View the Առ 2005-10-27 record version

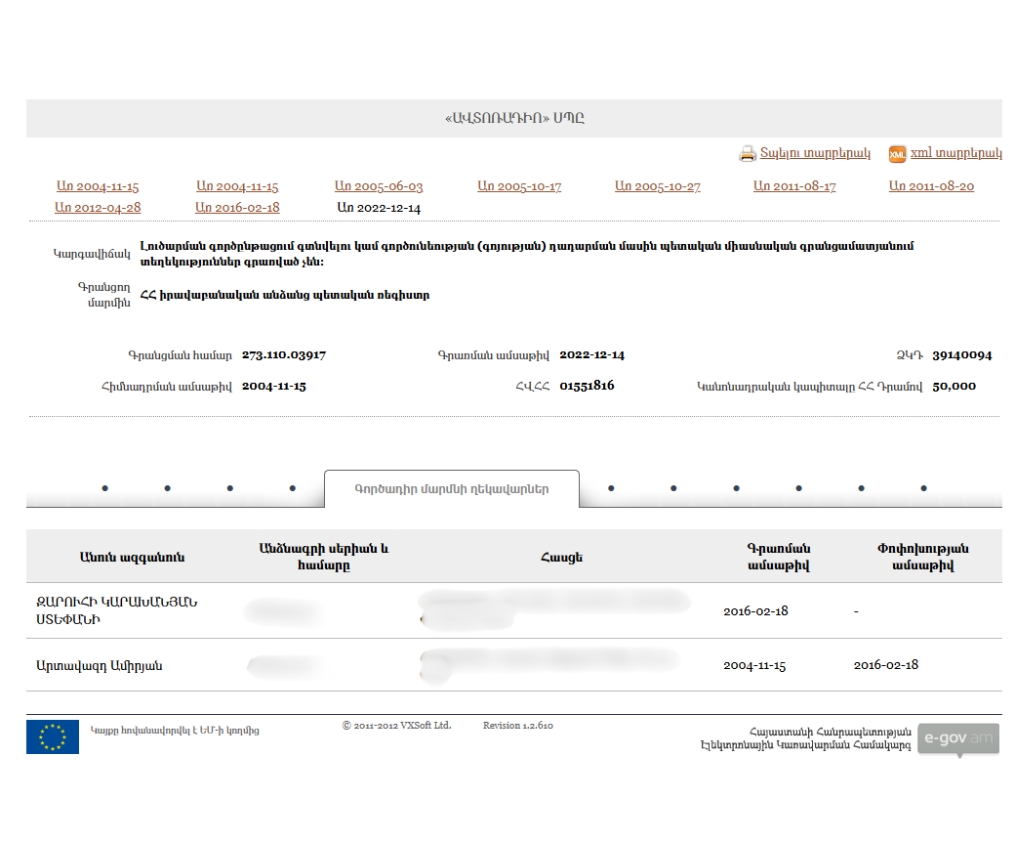657,187
